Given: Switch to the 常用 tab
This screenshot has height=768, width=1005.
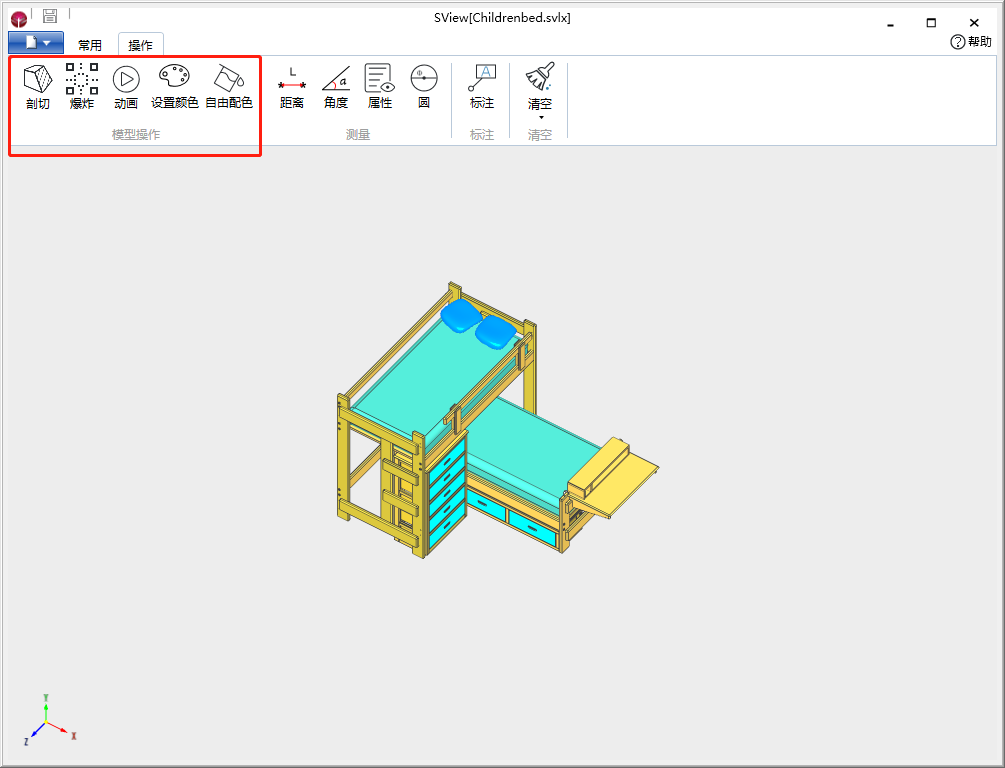Looking at the screenshot, I should 90,45.
